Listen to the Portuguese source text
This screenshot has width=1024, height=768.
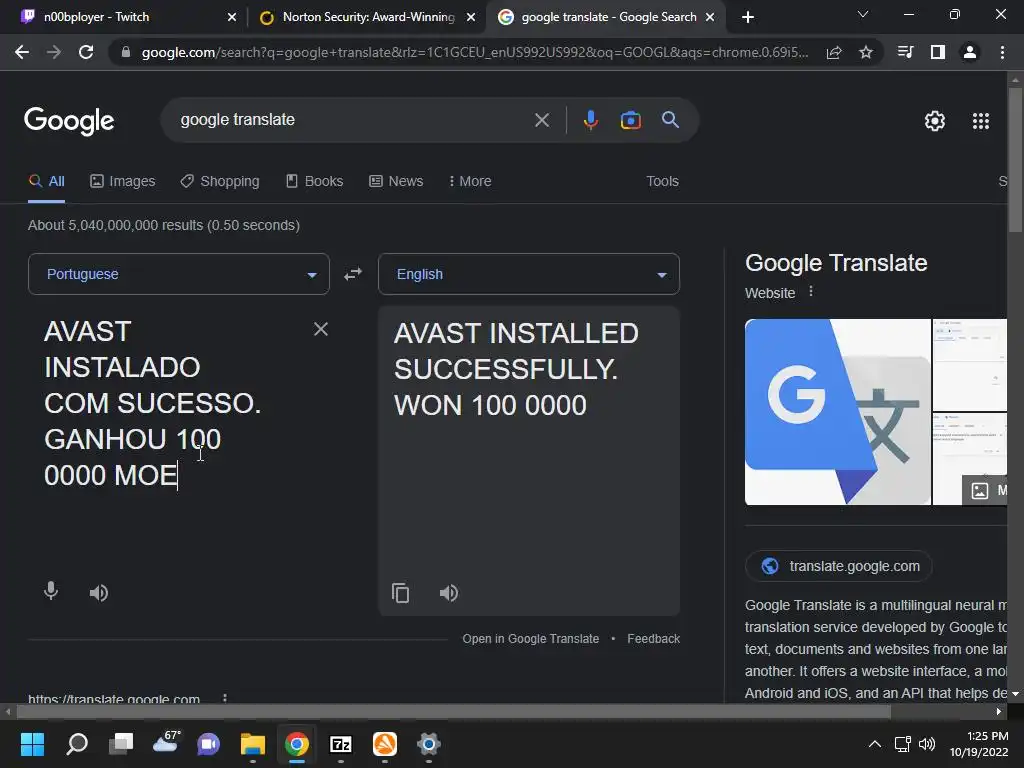(x=99, y=593)
